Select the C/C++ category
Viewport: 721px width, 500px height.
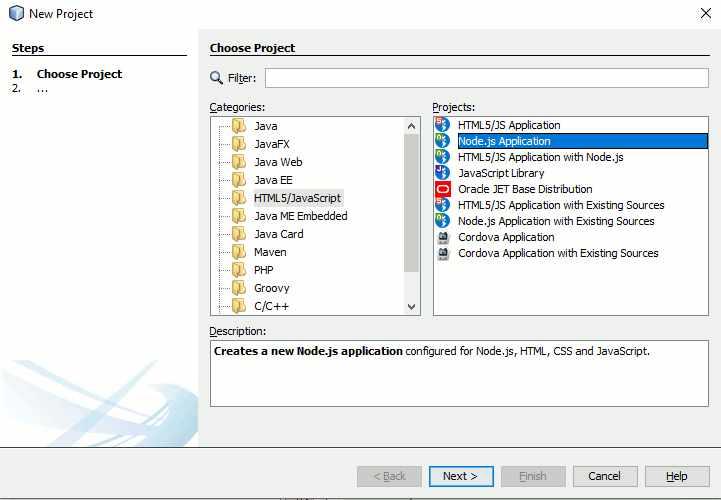click(x=271, y=306)
